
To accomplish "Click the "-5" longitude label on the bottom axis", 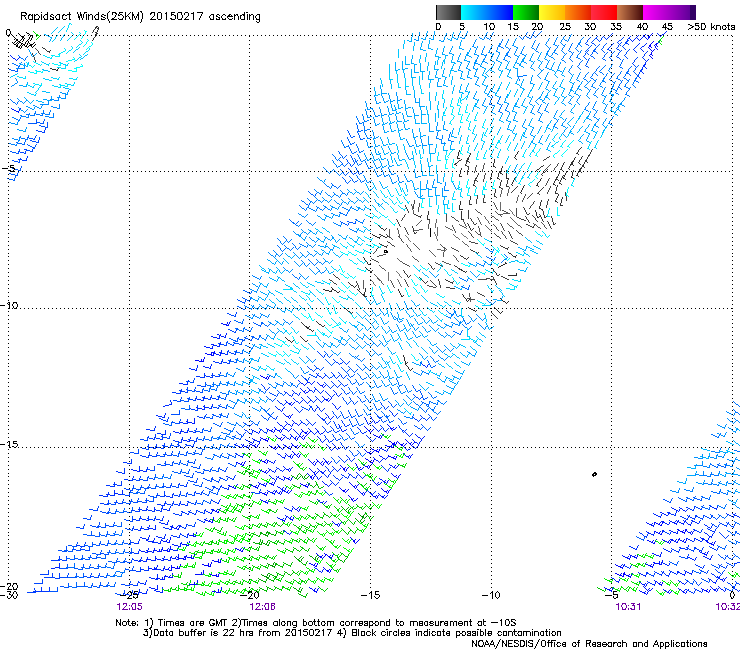I will (612, 595).
